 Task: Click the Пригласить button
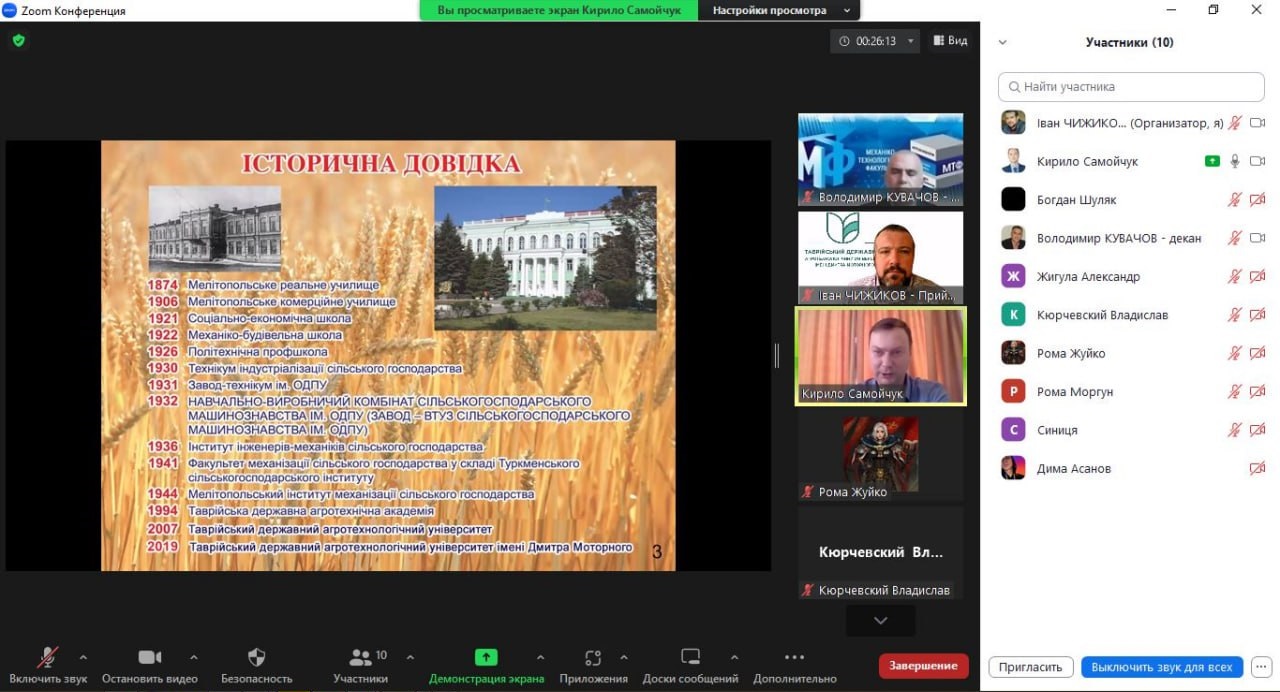click(x=1031, y=666)
